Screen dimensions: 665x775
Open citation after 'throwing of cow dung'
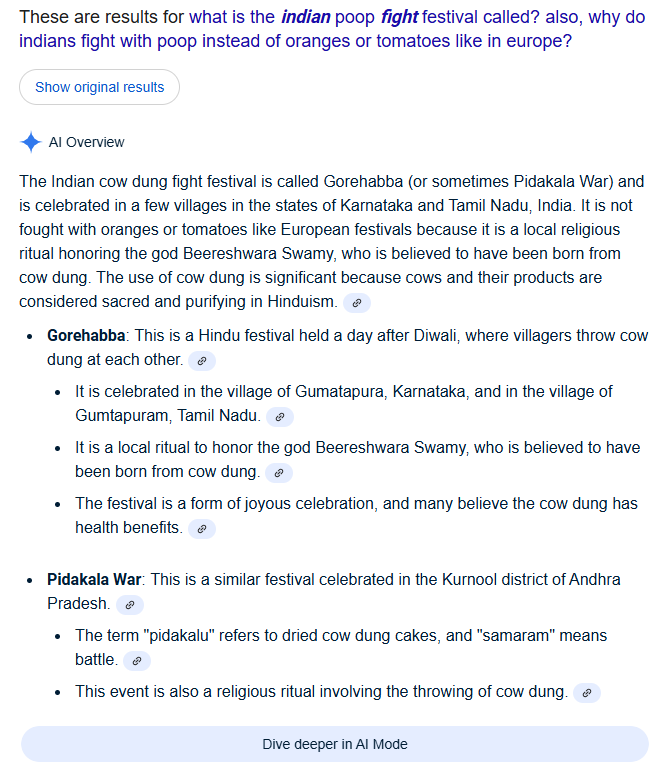[x=587, y=692]
